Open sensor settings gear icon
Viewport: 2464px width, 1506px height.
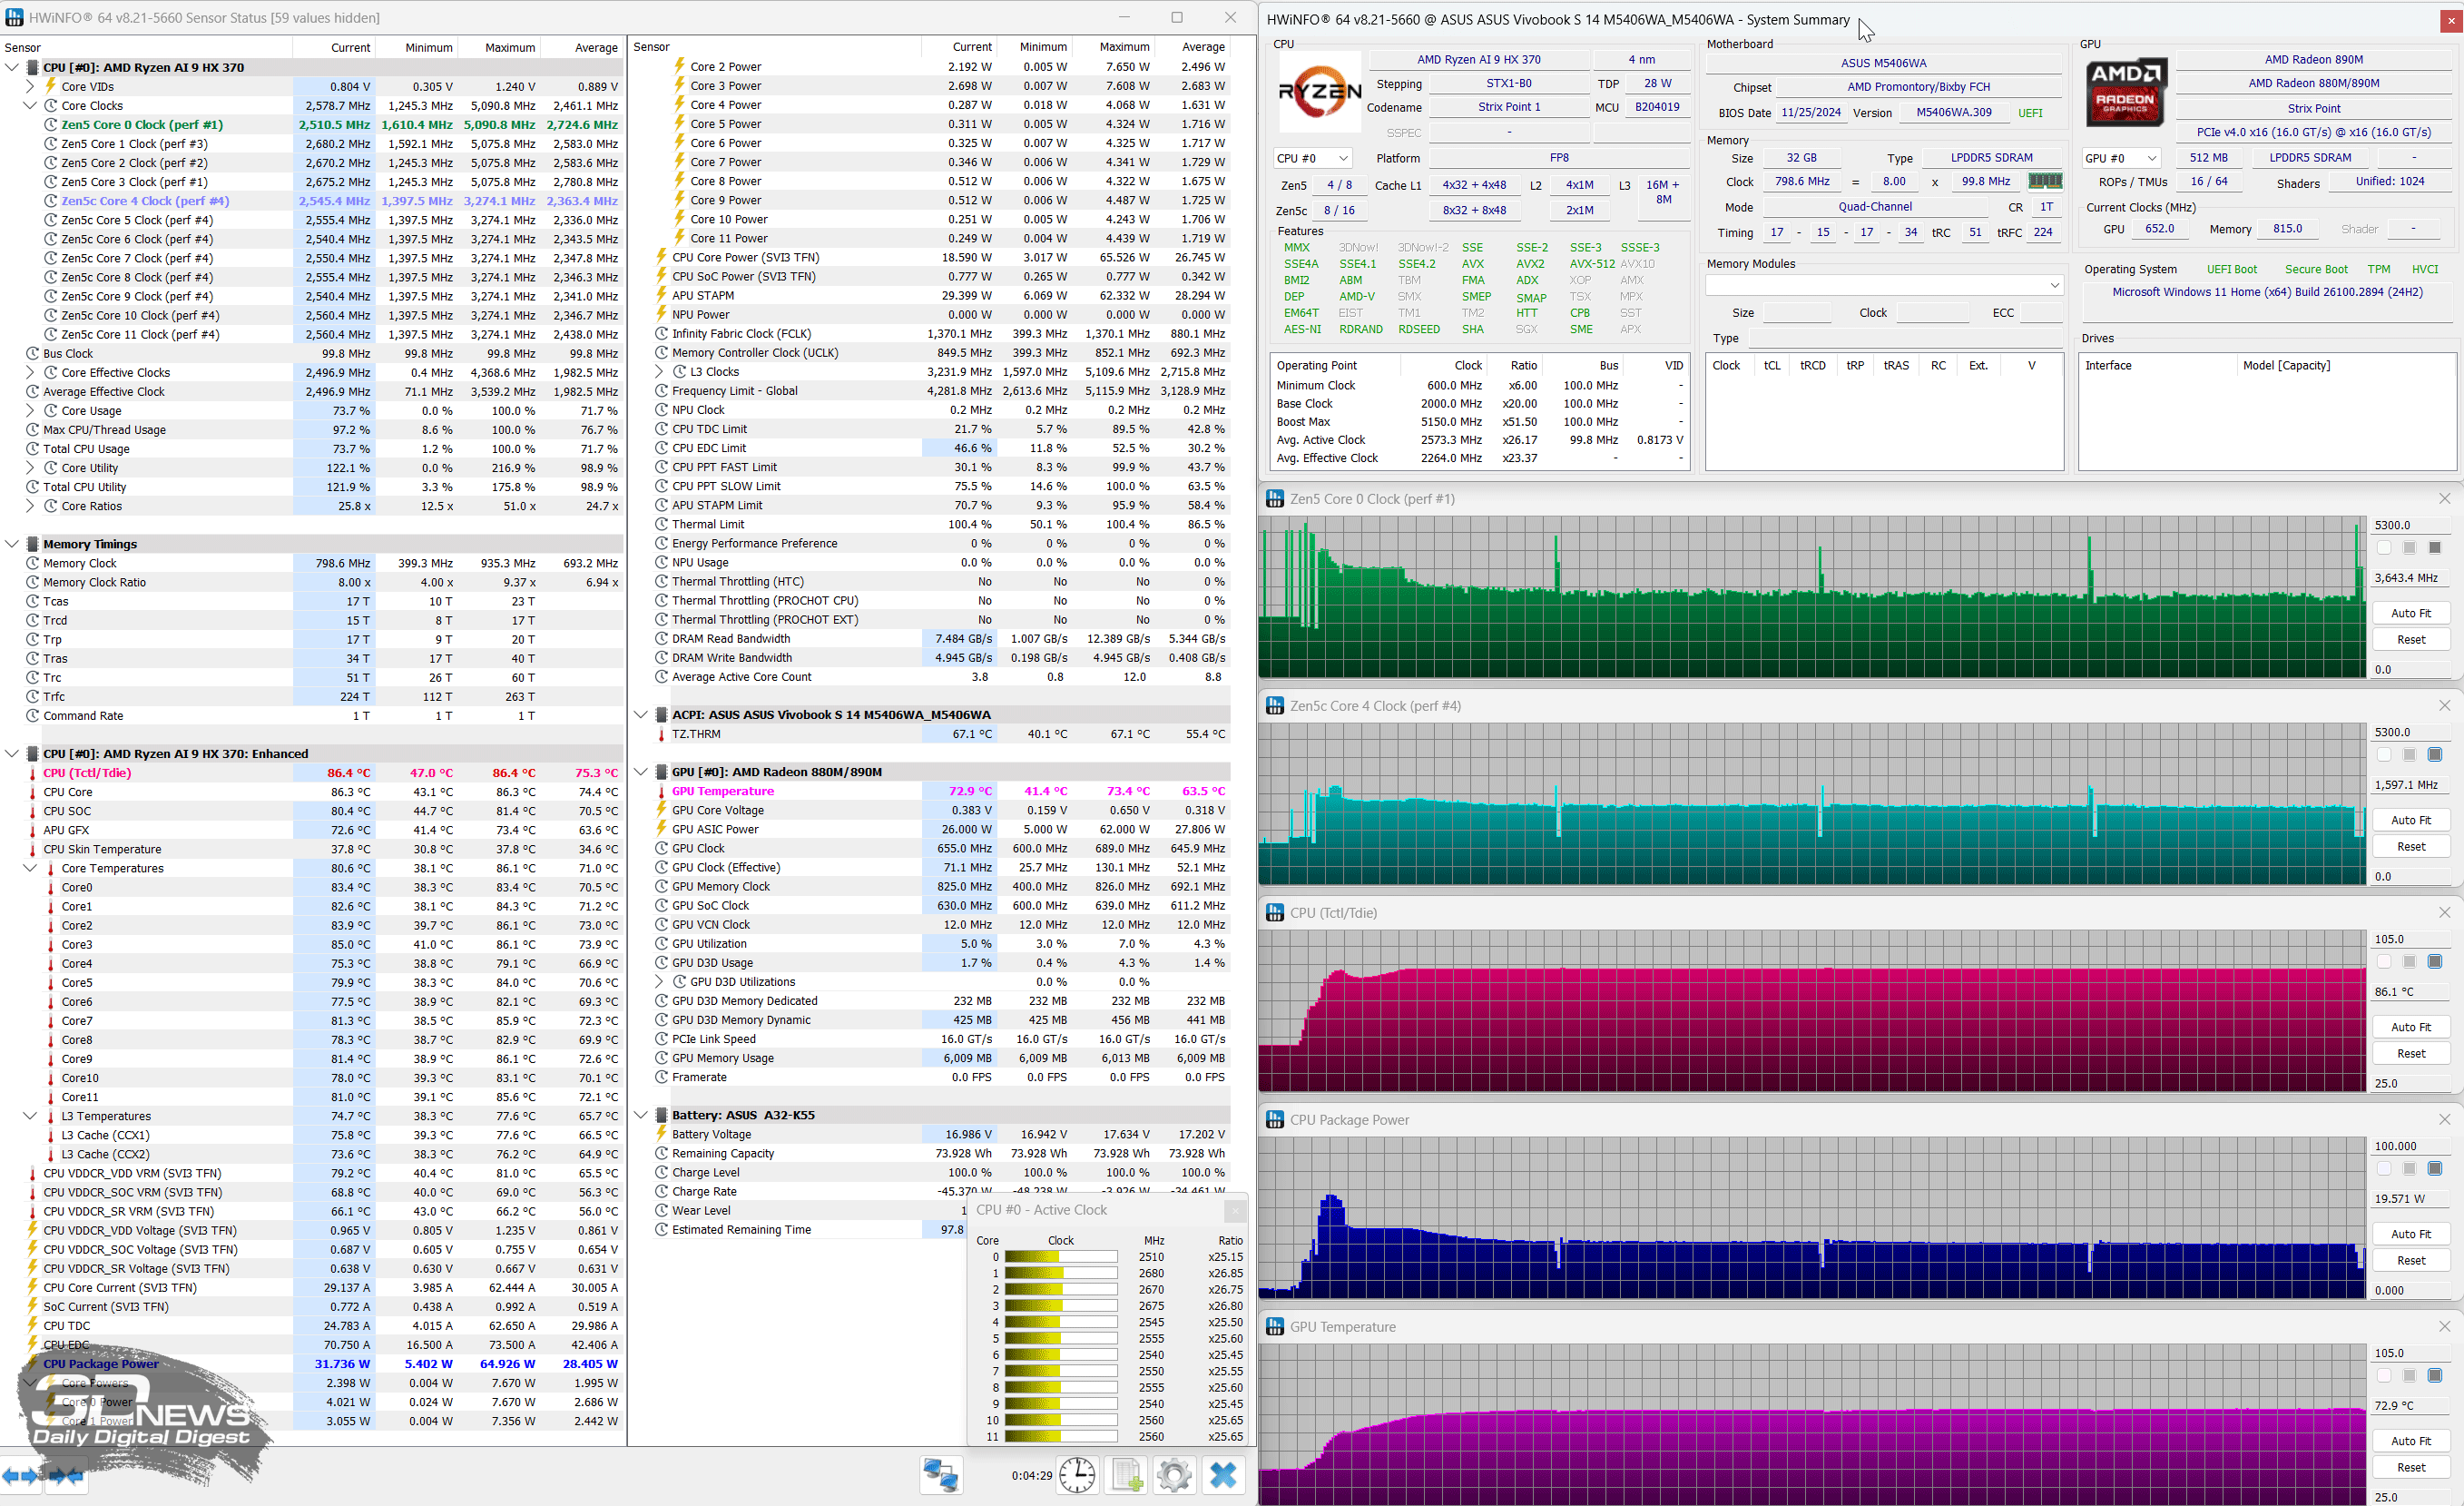(1174, 1475)
